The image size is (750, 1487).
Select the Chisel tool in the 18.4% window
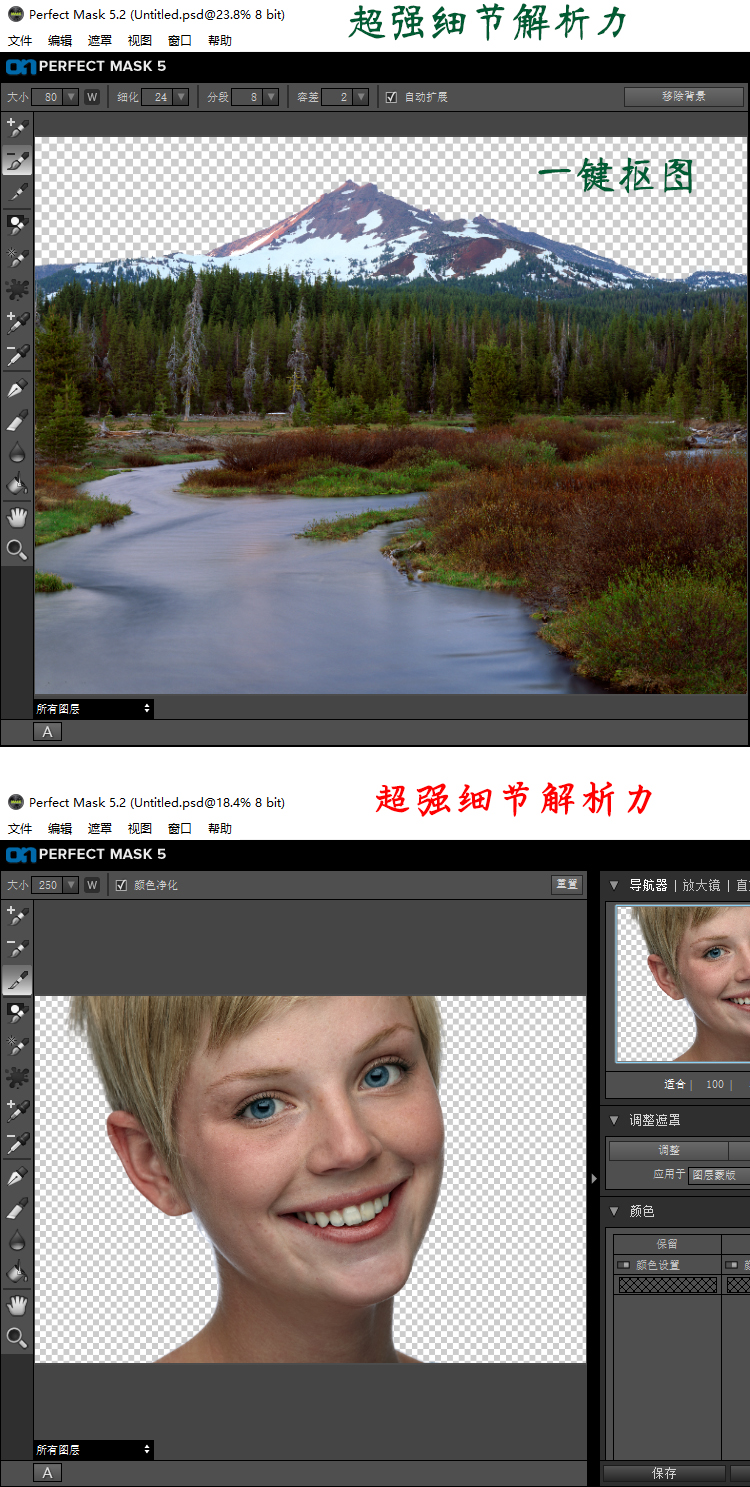tap(17, 1207)
